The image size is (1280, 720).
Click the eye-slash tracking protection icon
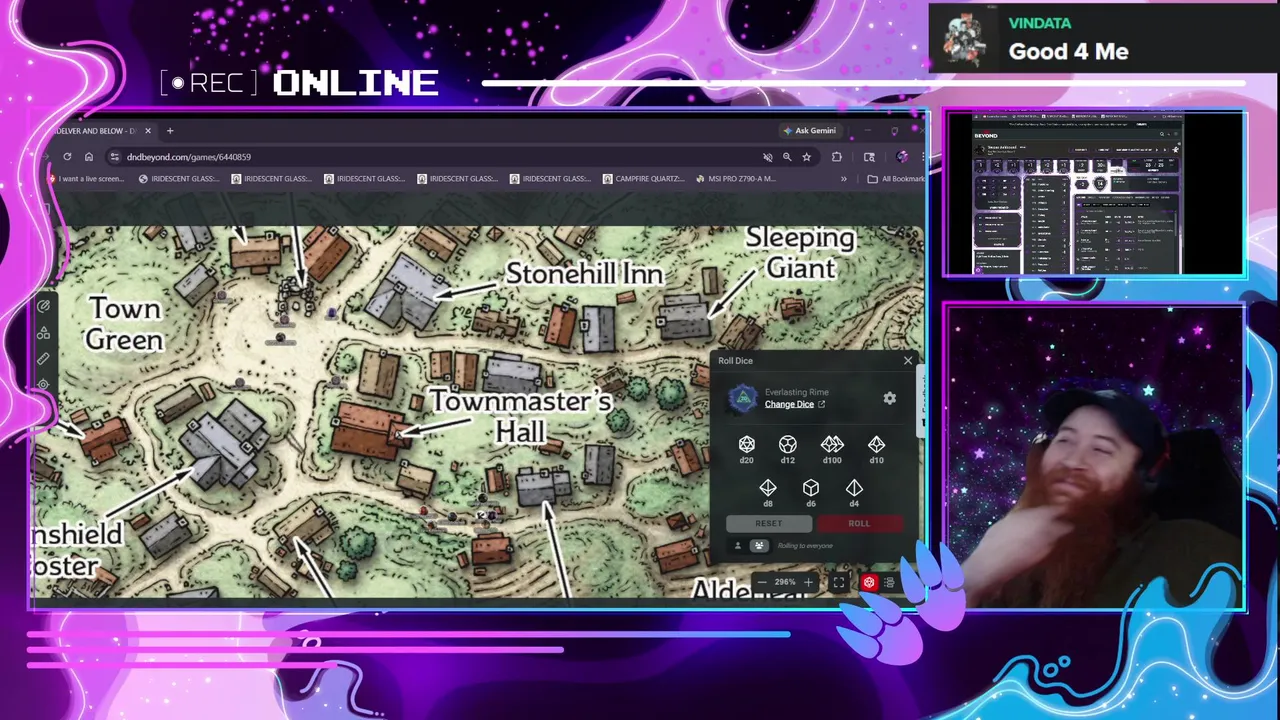click(x=767, y=157)
